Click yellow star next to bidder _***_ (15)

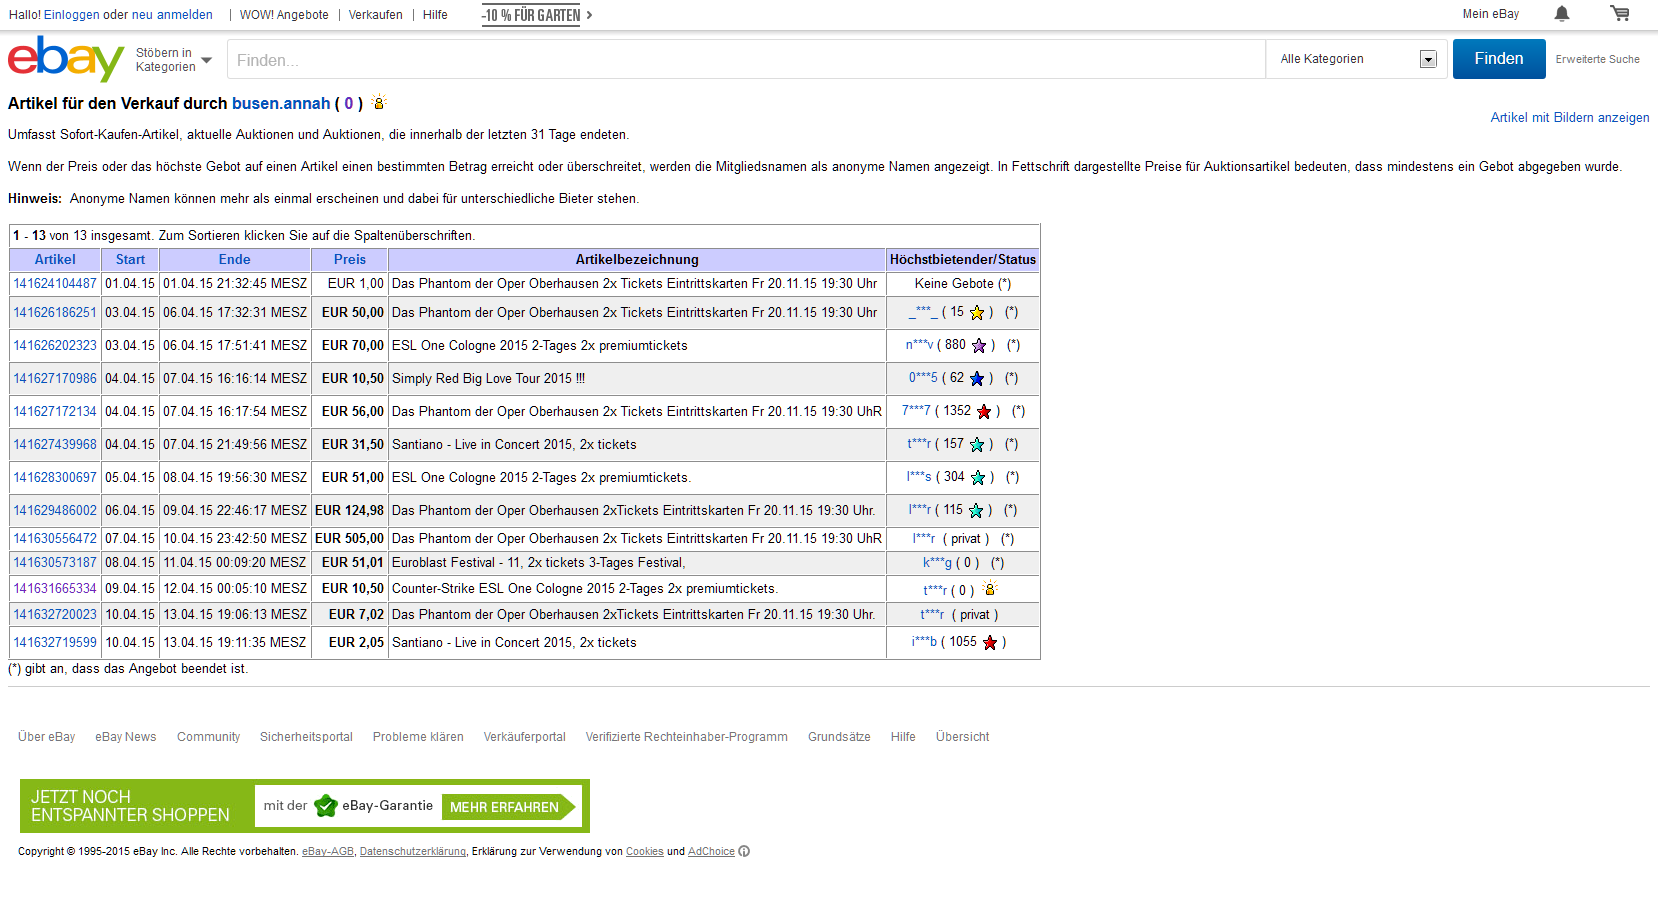(977, 313)
